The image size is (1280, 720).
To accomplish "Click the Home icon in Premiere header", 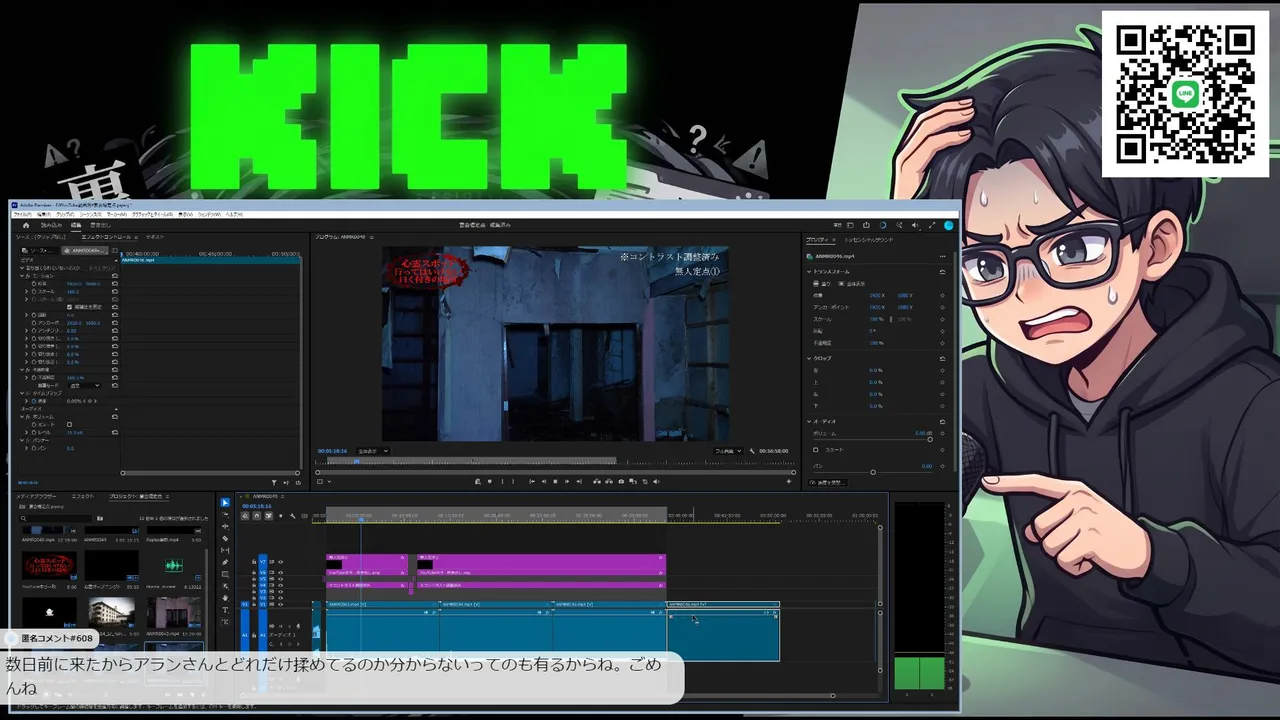I will (x=26, y=225).
